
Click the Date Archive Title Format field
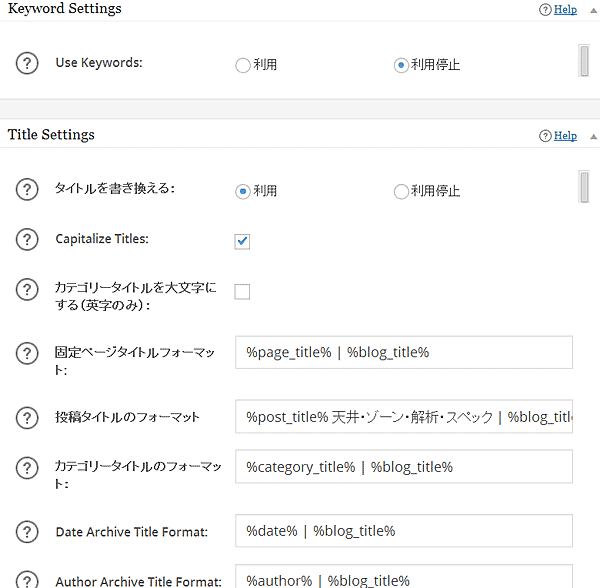404,531
